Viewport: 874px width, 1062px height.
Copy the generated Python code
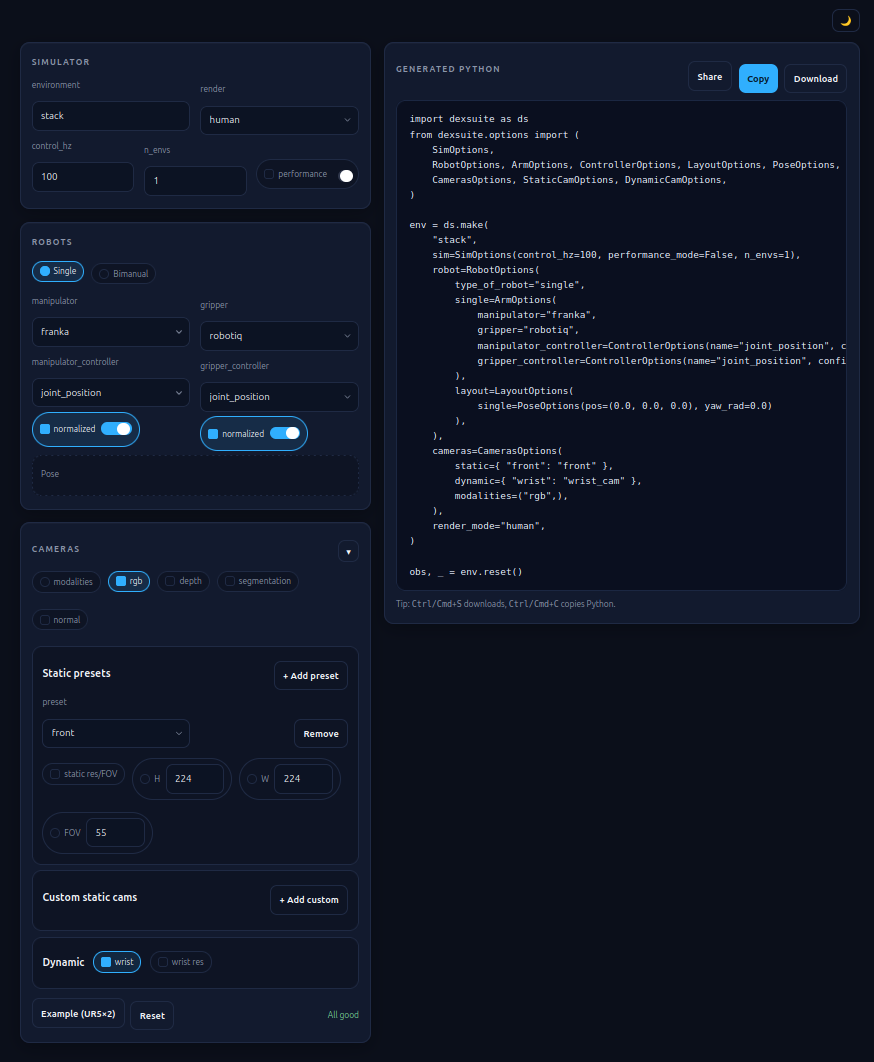tap(758, 79)
